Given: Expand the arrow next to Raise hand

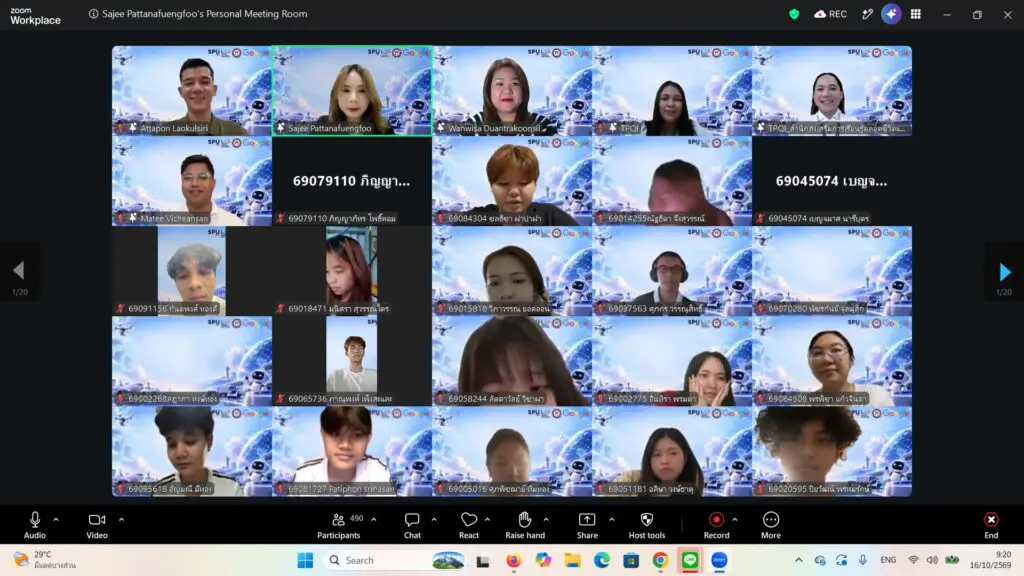Looking at the screenshot, I should click(x=546, y=520).
